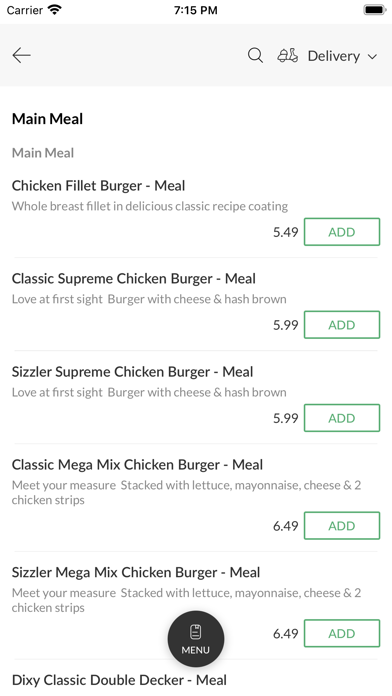Tap the bold Main Meal heading
Screen dimensions: 392x696
click(48, 119)
